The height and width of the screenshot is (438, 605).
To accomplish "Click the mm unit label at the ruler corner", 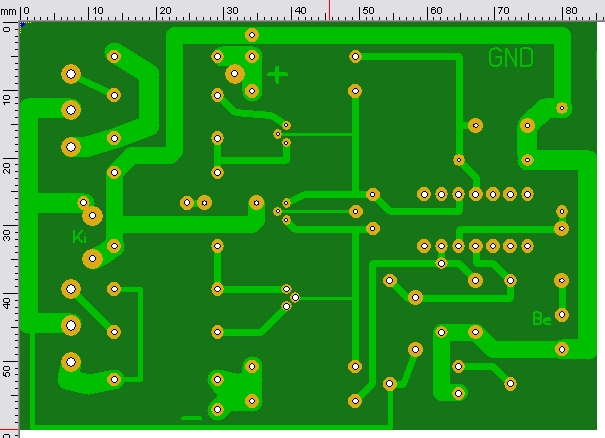I will 8,12.
